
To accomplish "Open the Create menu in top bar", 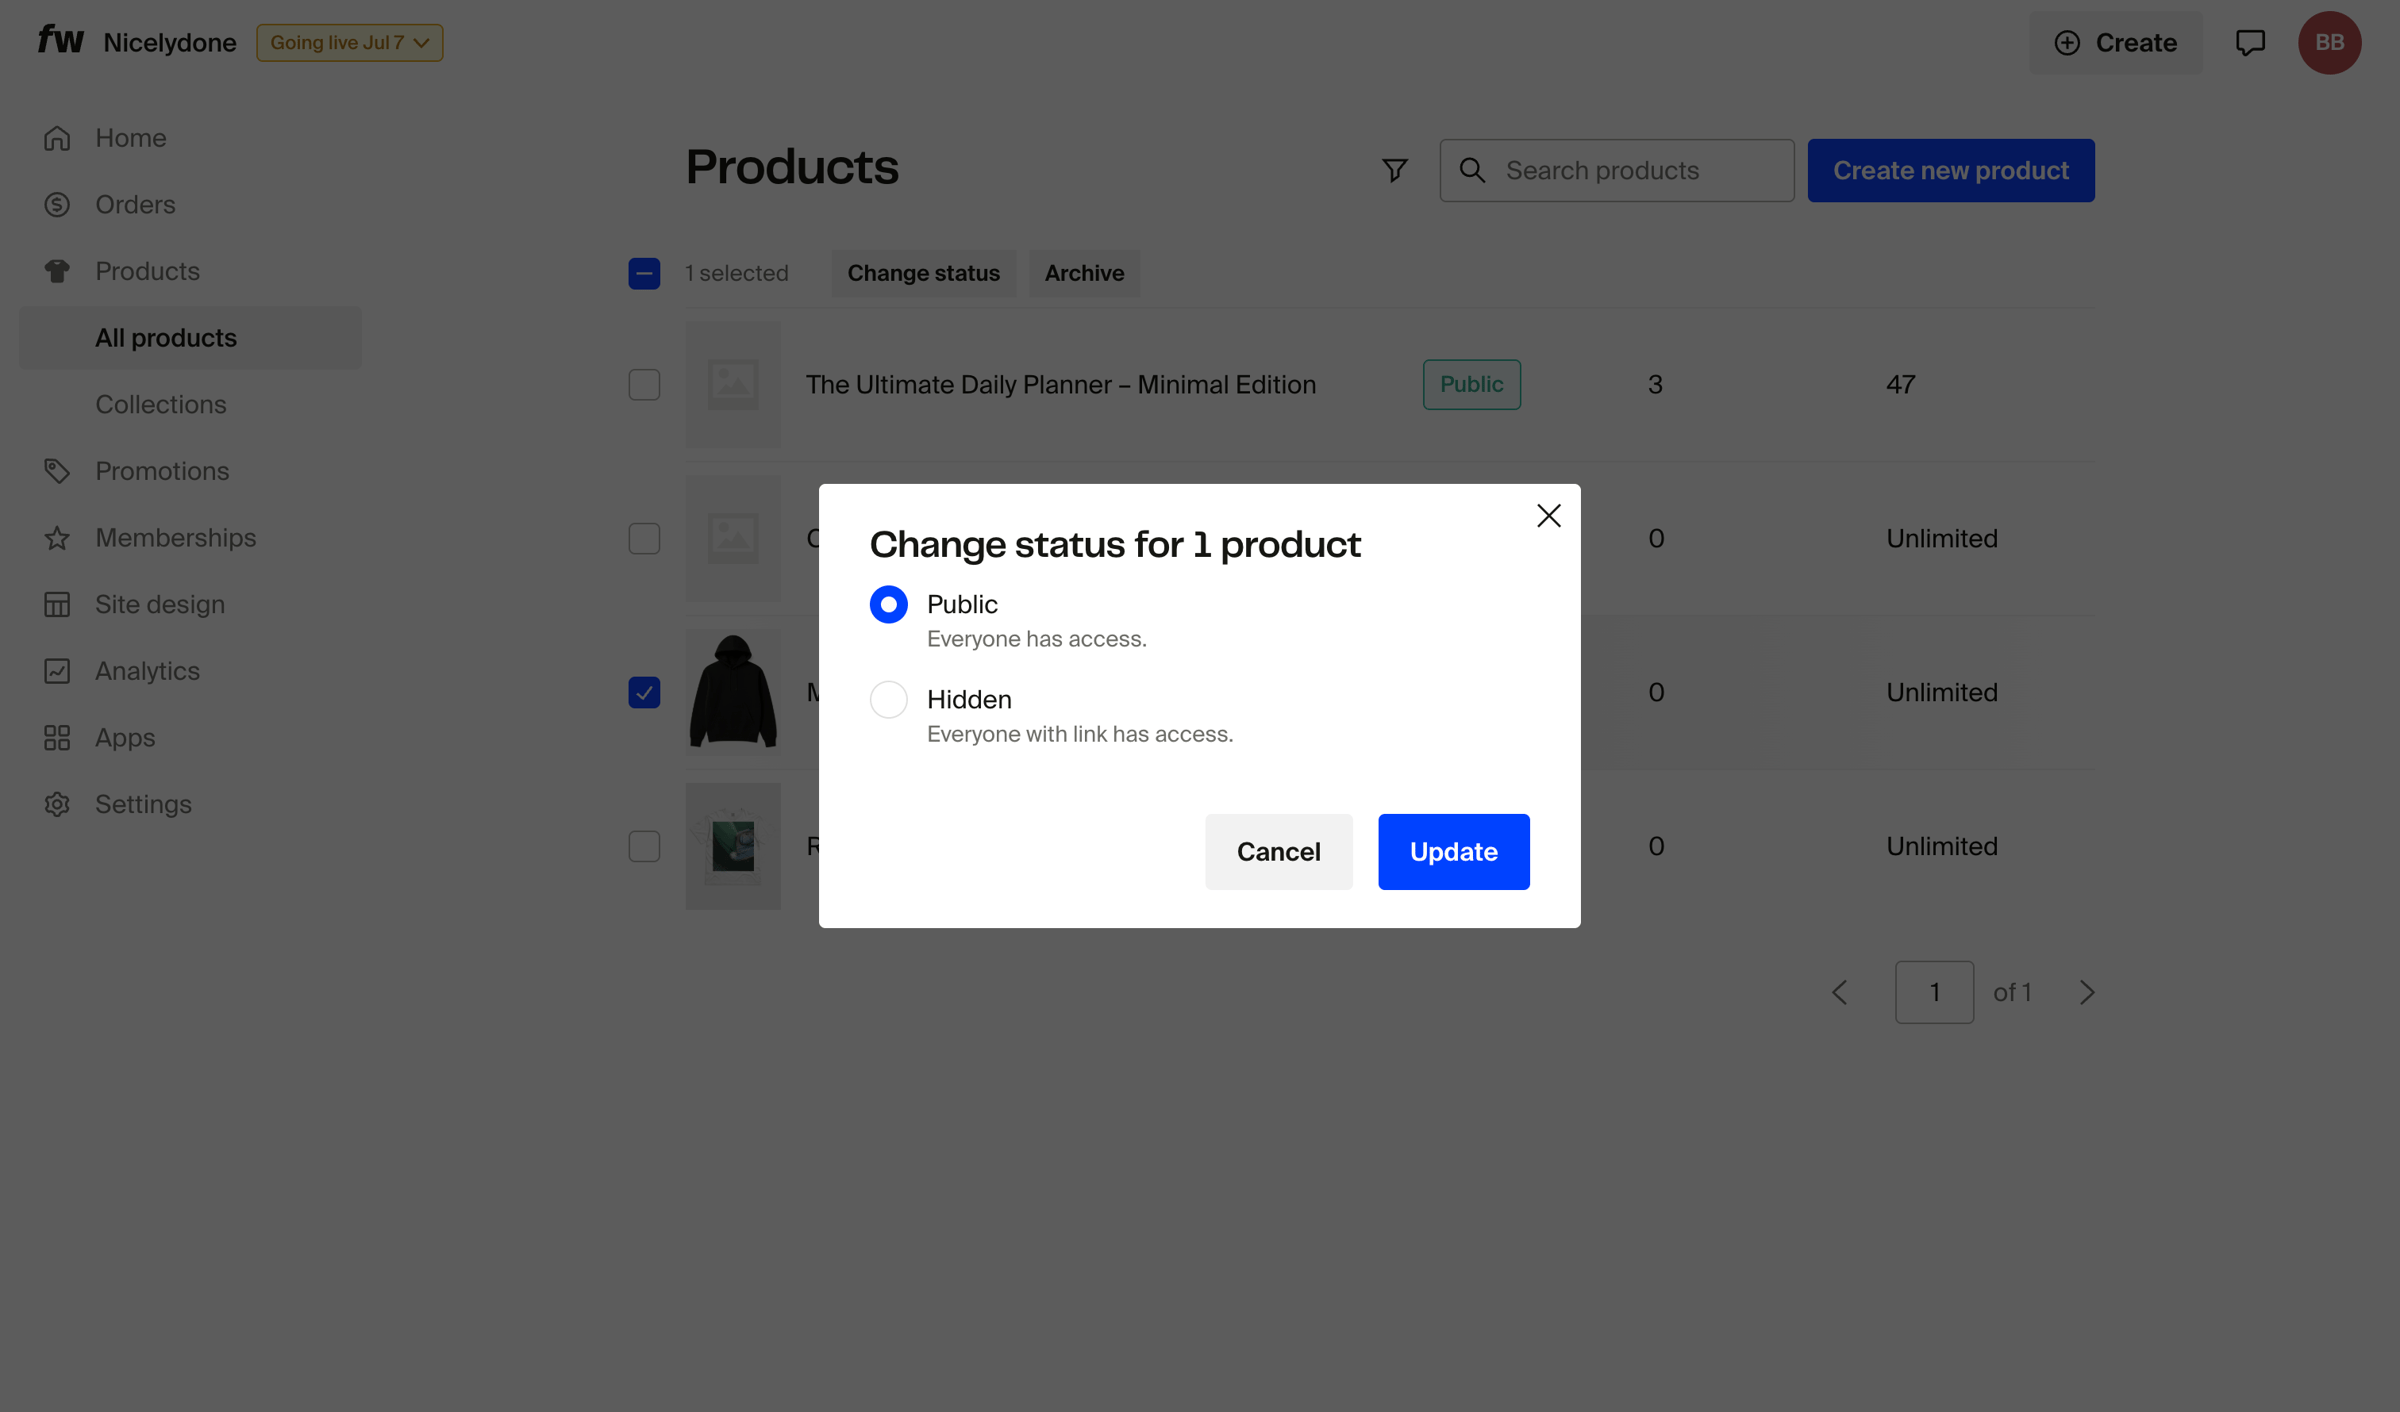I will coord(2115,43).
